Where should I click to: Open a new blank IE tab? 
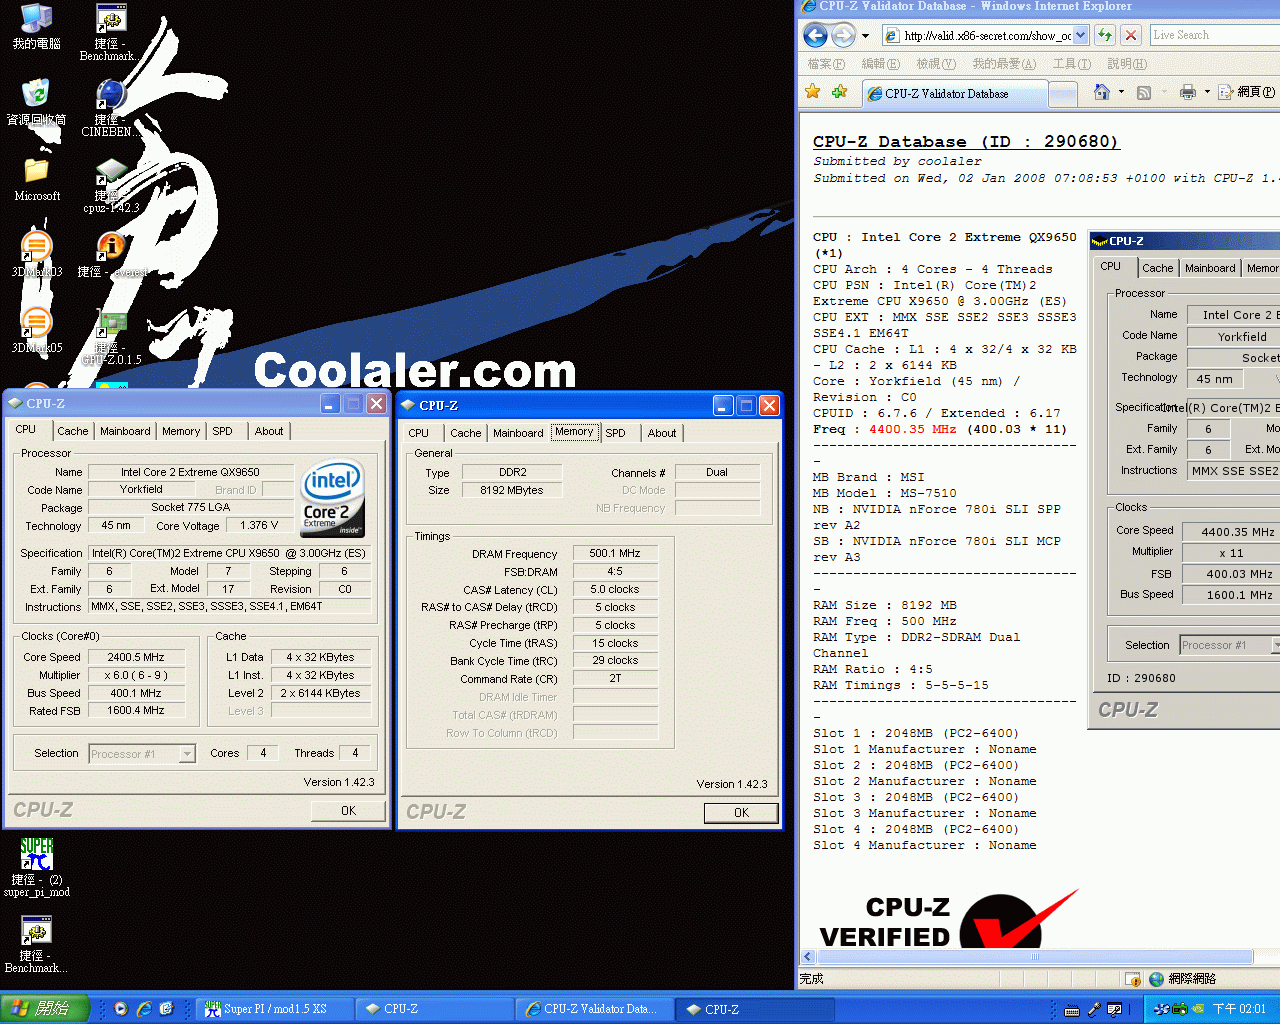tap(1062, 94)
